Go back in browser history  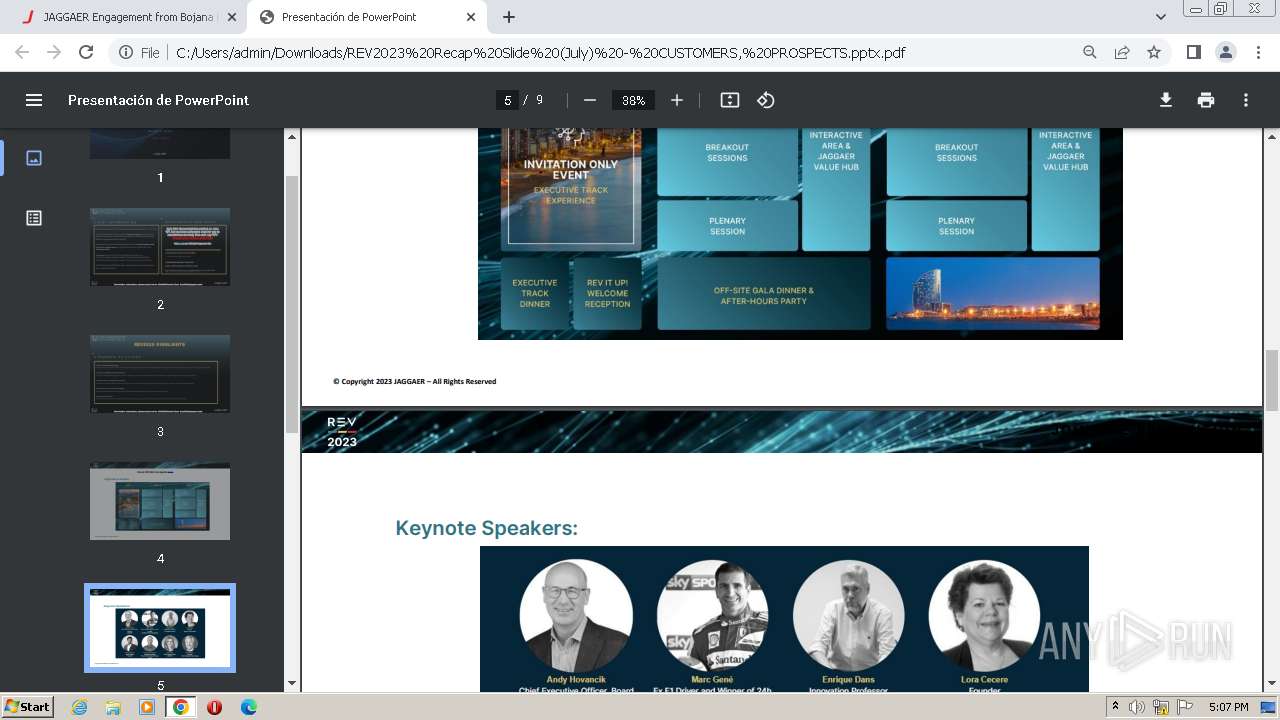coord(22,52)
